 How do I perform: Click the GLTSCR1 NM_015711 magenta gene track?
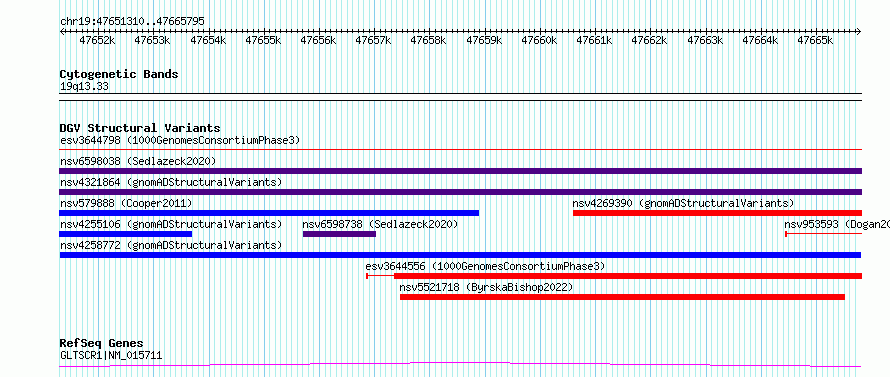(460, 365)
